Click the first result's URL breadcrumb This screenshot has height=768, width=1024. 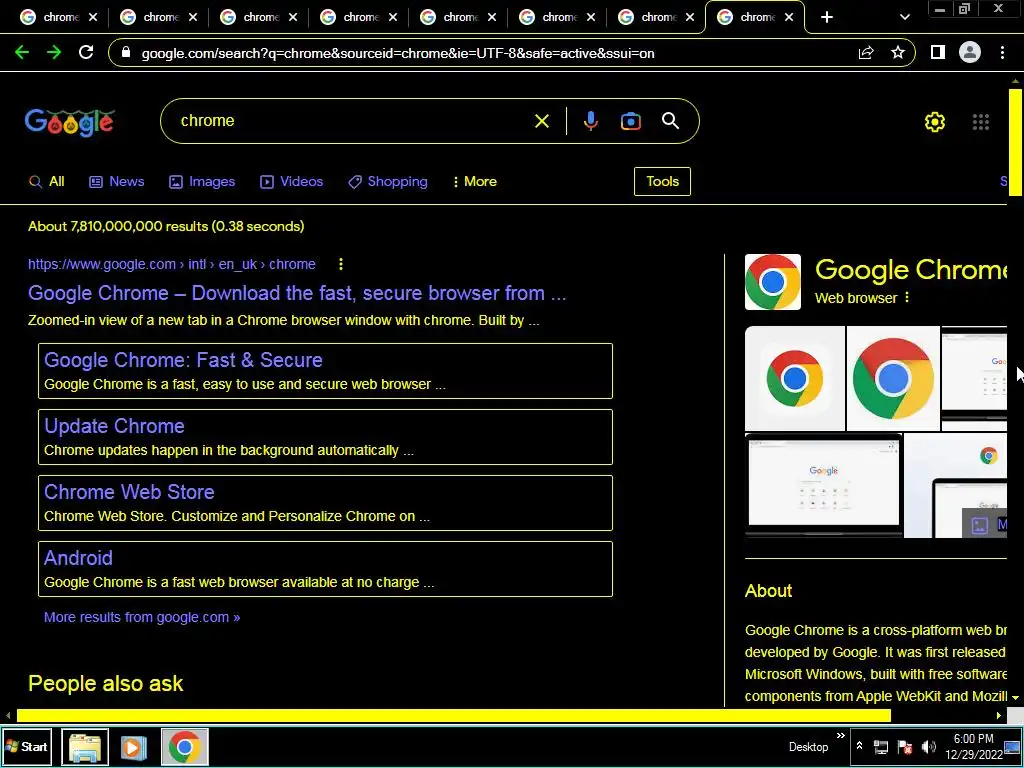click(172, 264)
